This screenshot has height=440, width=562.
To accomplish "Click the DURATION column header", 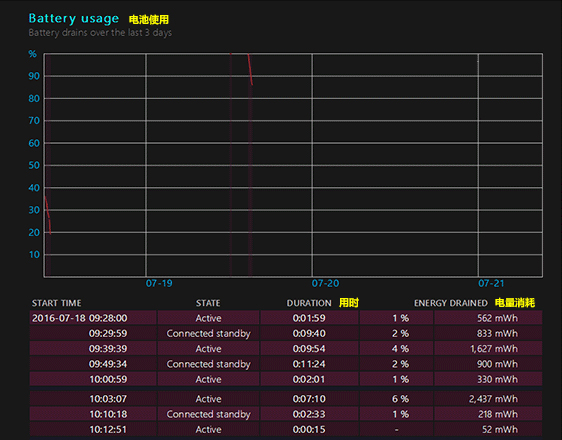I will click(309, 303).
